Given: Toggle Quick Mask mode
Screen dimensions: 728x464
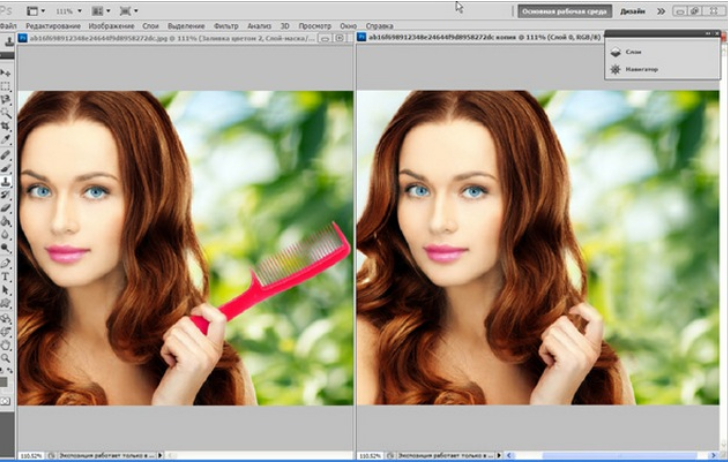Looking at the screenshot, I should coord(5,401).
